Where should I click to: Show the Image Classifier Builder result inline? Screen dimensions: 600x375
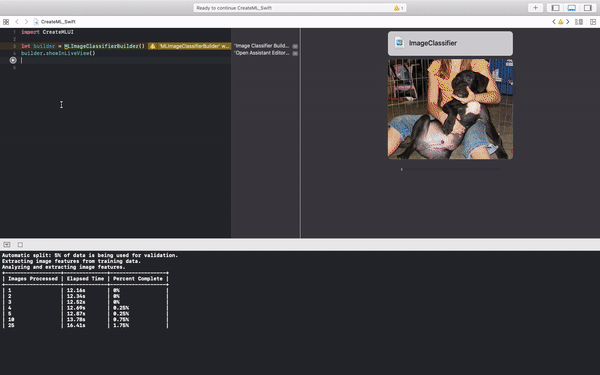[295, 46]
